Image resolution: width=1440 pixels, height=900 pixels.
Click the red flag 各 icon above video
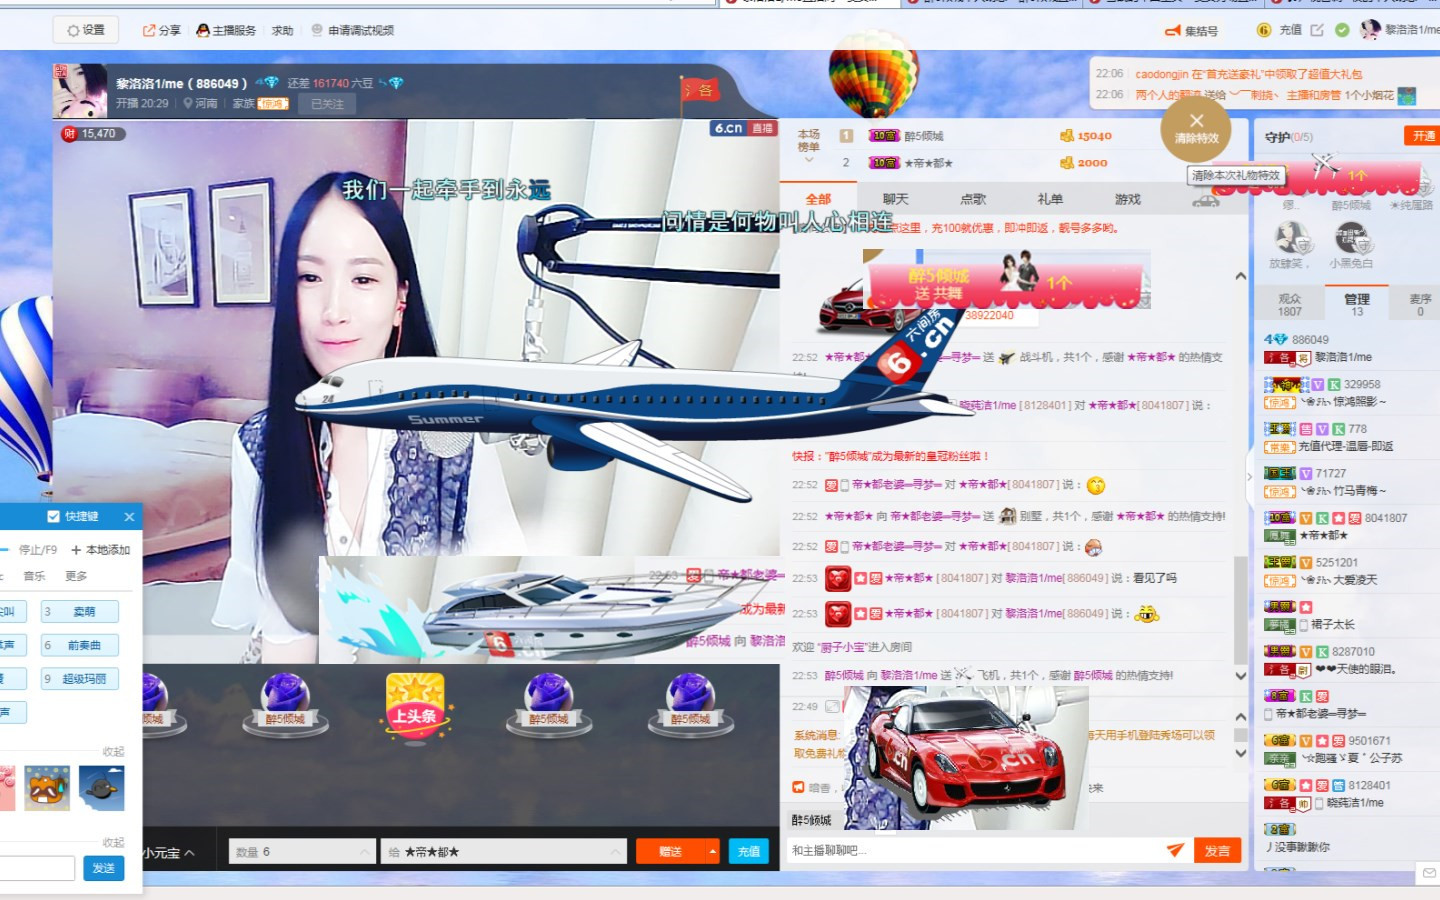click(x=701, y=90)
